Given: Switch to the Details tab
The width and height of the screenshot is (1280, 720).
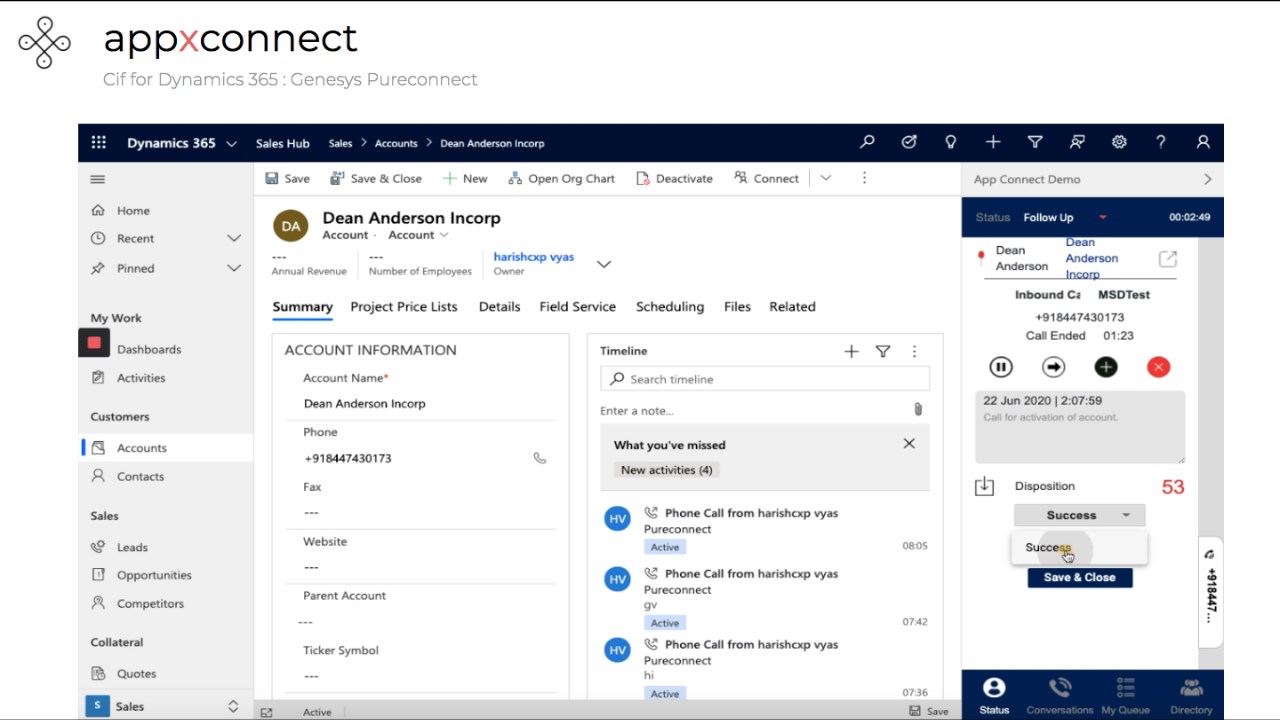Looking at the screenshot, I should point(499,307).
